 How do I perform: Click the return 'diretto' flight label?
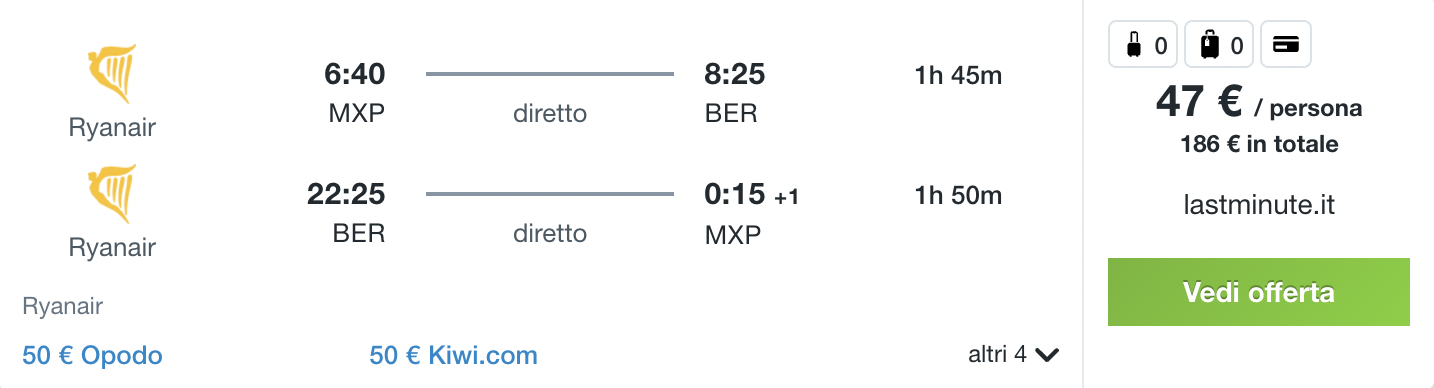(550, 234)
